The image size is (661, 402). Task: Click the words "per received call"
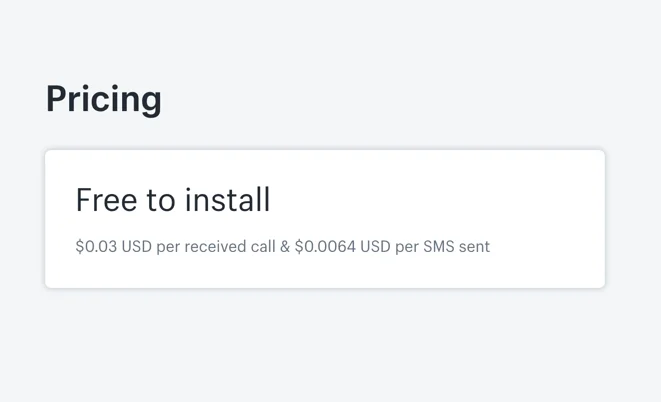tap(216, 246)
